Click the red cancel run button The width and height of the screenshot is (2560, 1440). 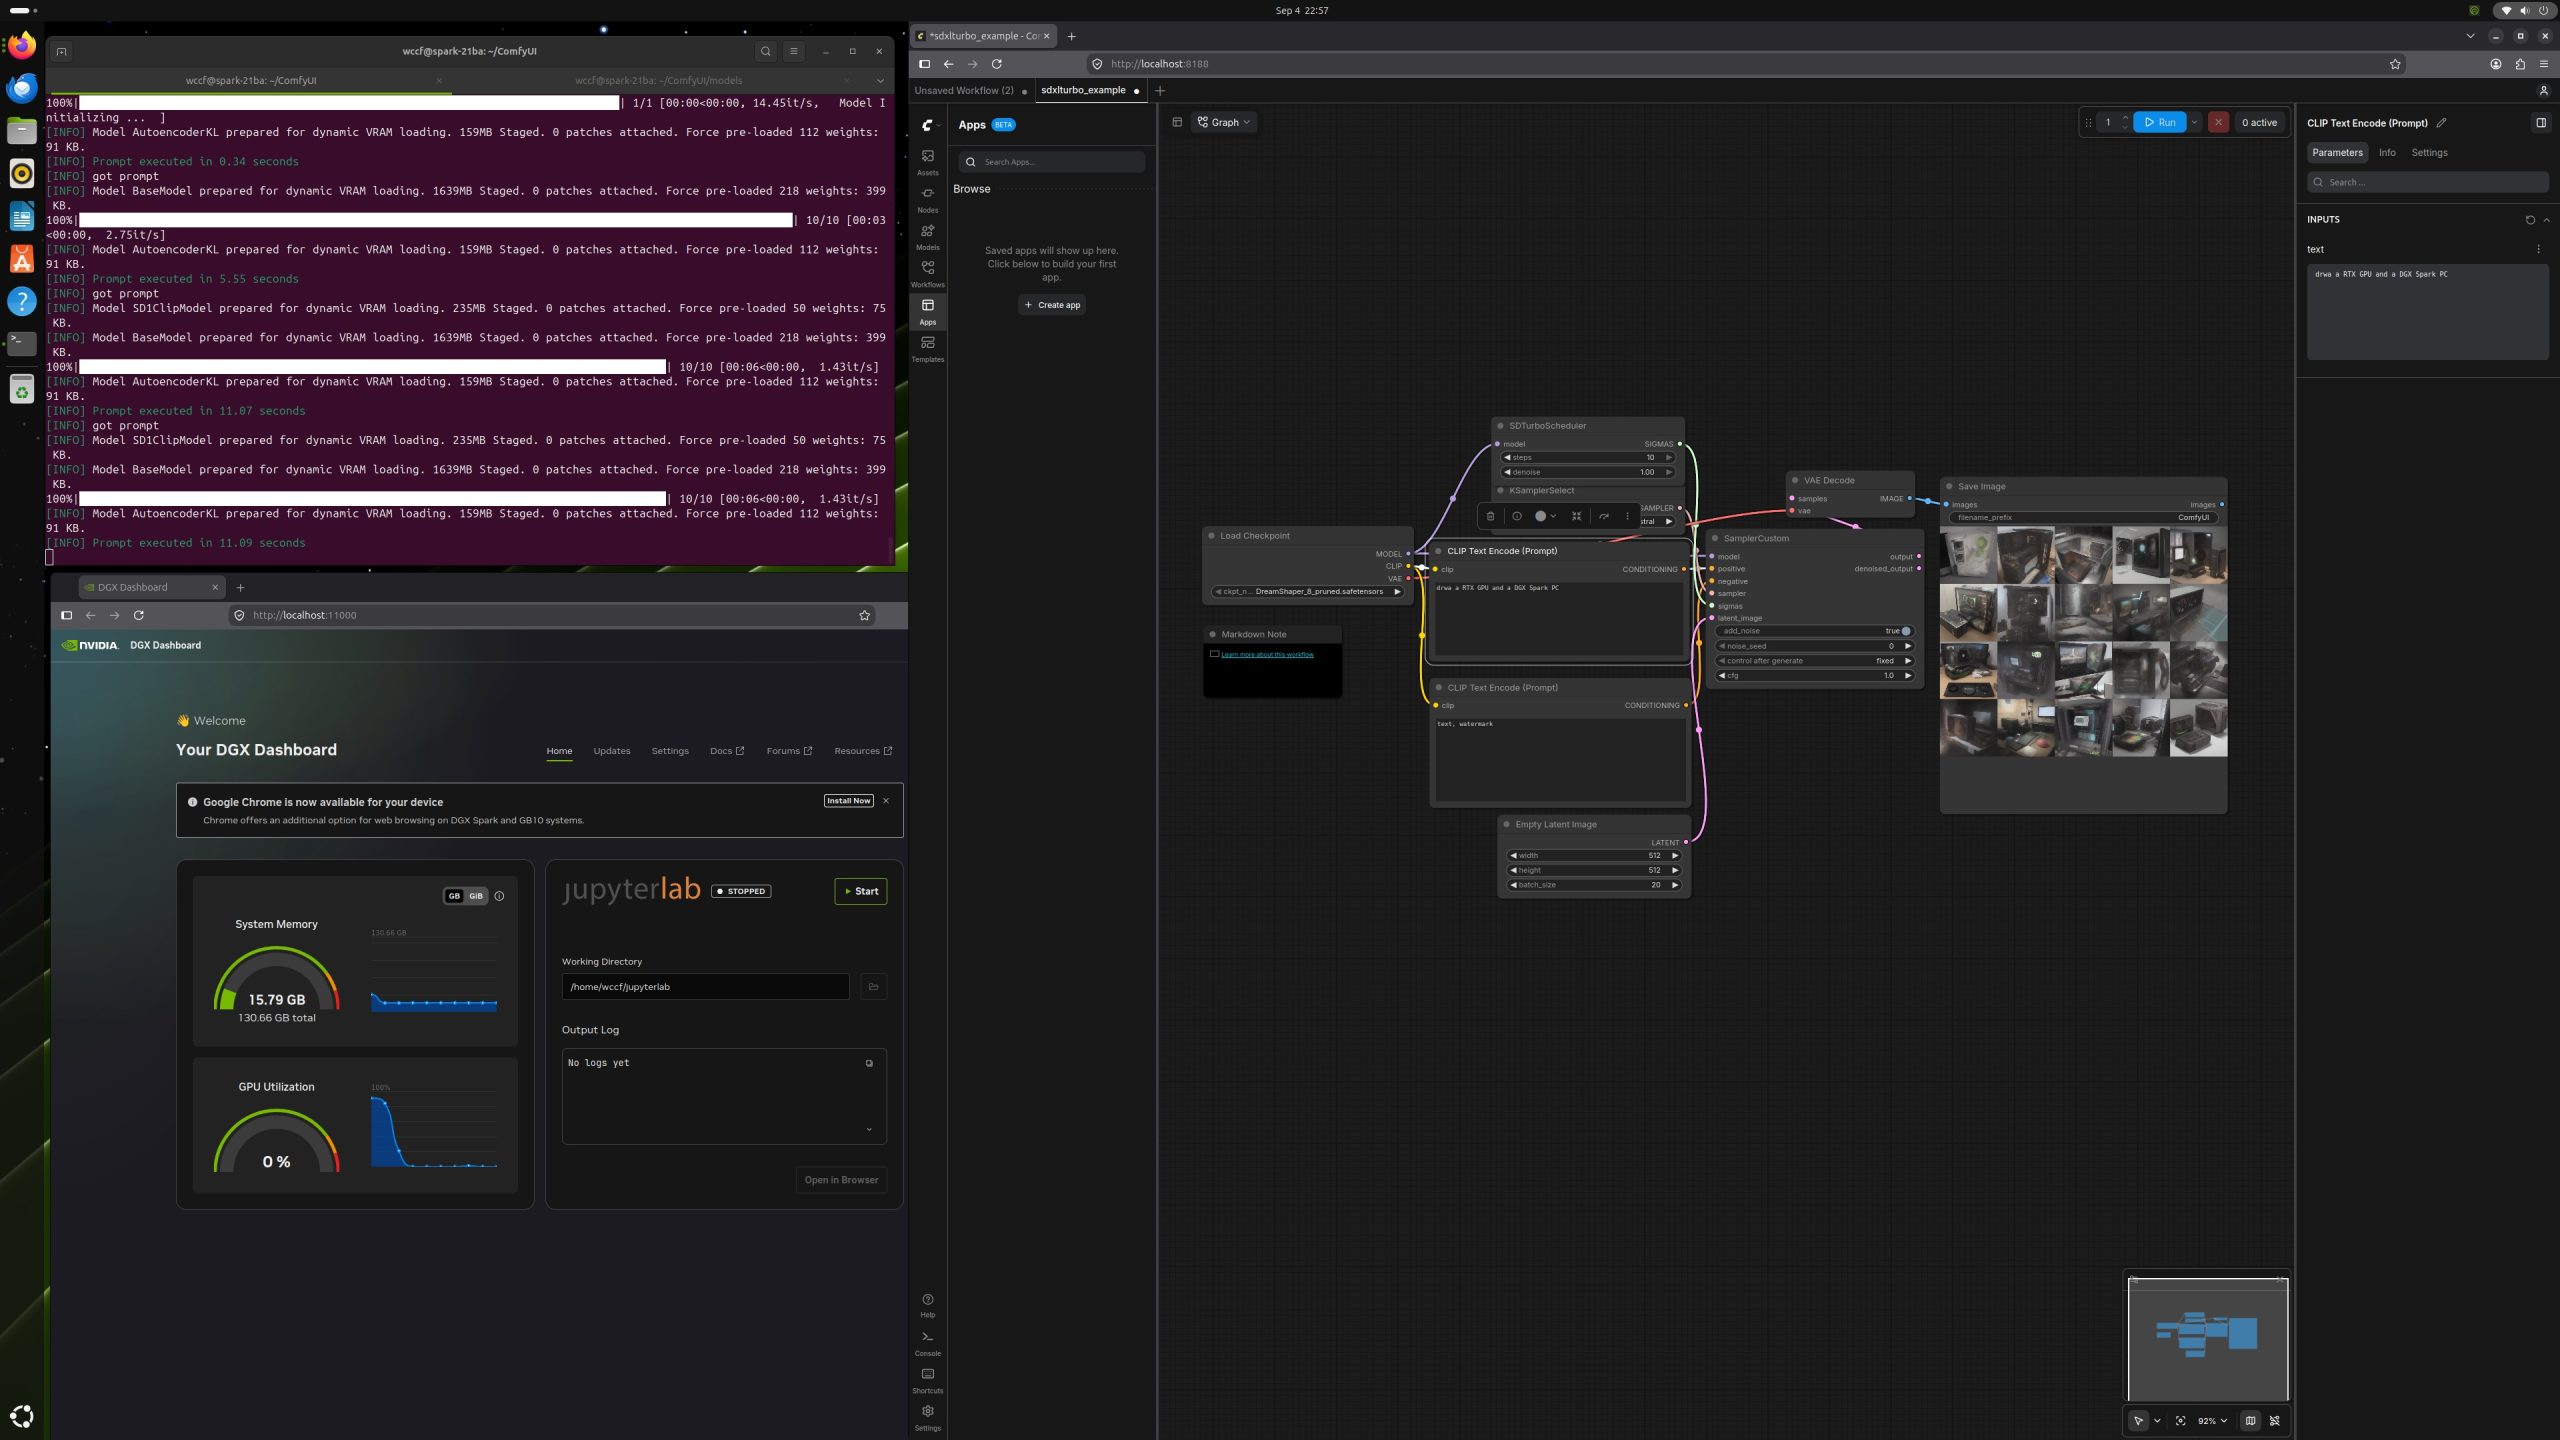point(2218,122)
